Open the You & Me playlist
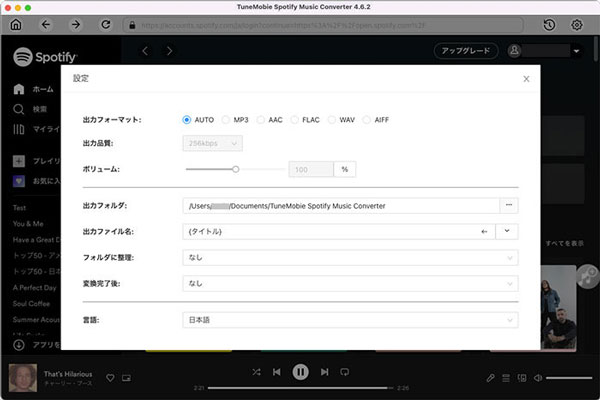This screenshot has height=400, width=600. 28,224
